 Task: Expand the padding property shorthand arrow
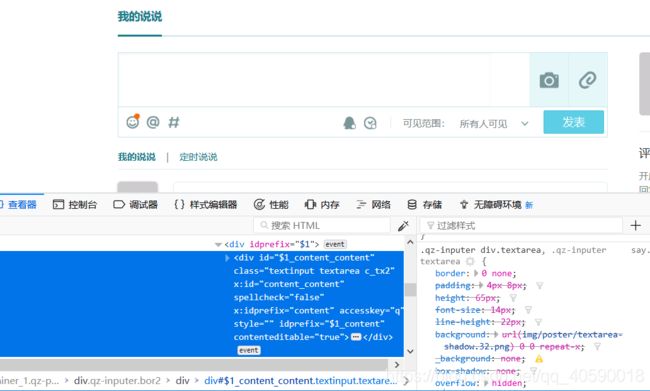tap(481, 286)
